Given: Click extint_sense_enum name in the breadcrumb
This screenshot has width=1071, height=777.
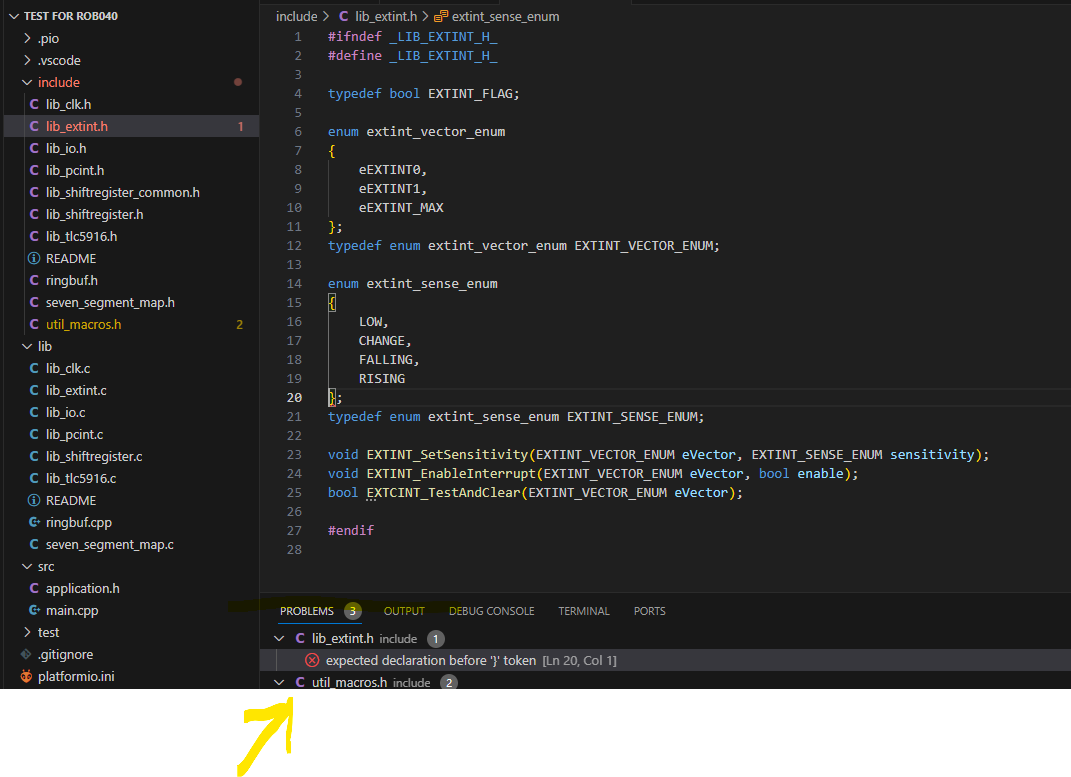Looking at the screenshot, I should tap(505, 16).
